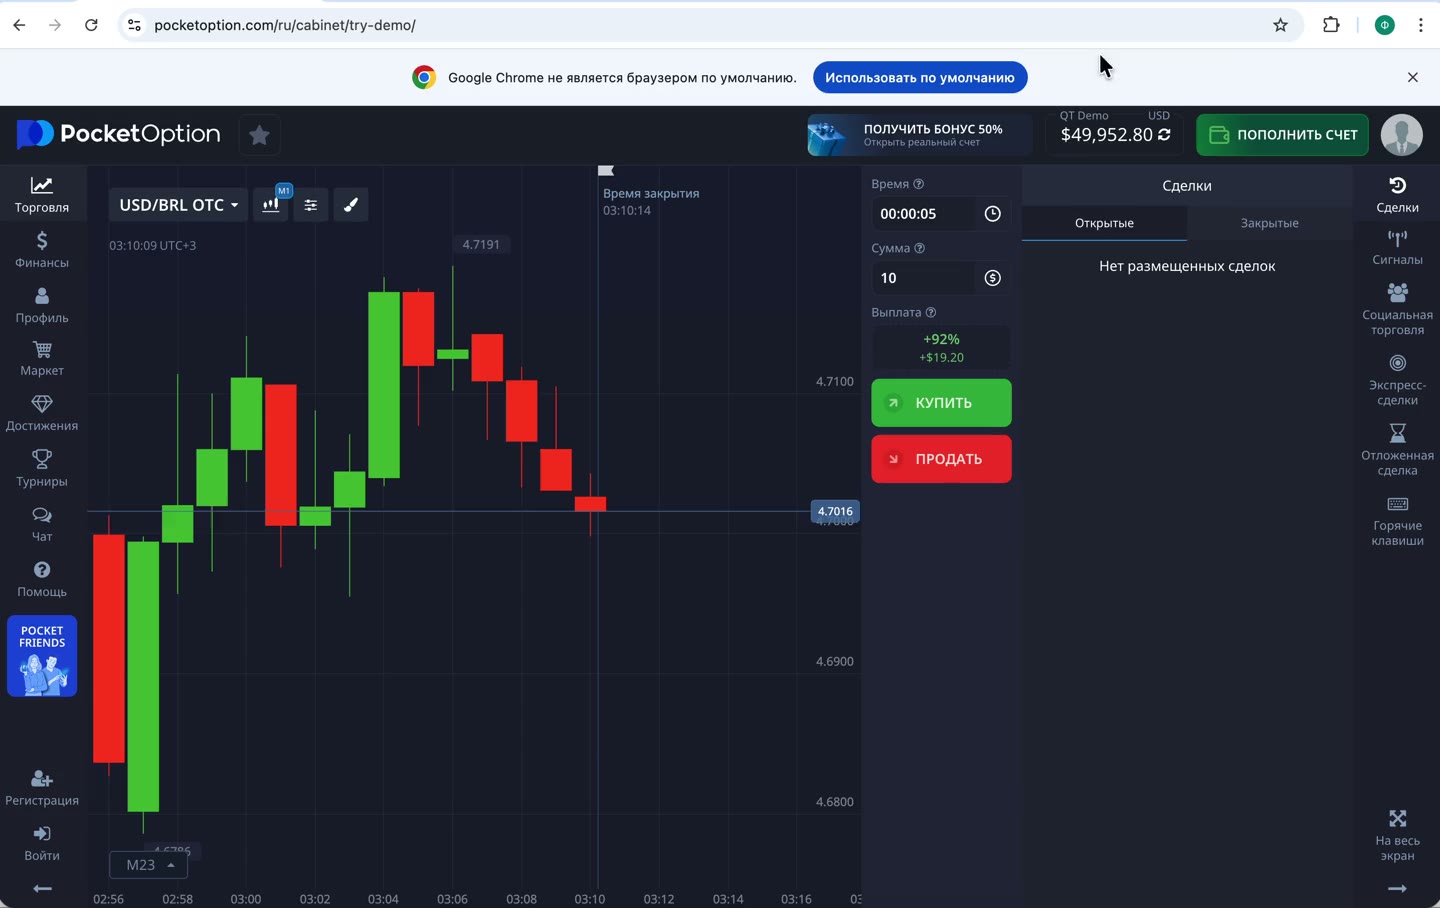
Task: Switch to the Закрытые trades tab
Action: [1269, 223]
